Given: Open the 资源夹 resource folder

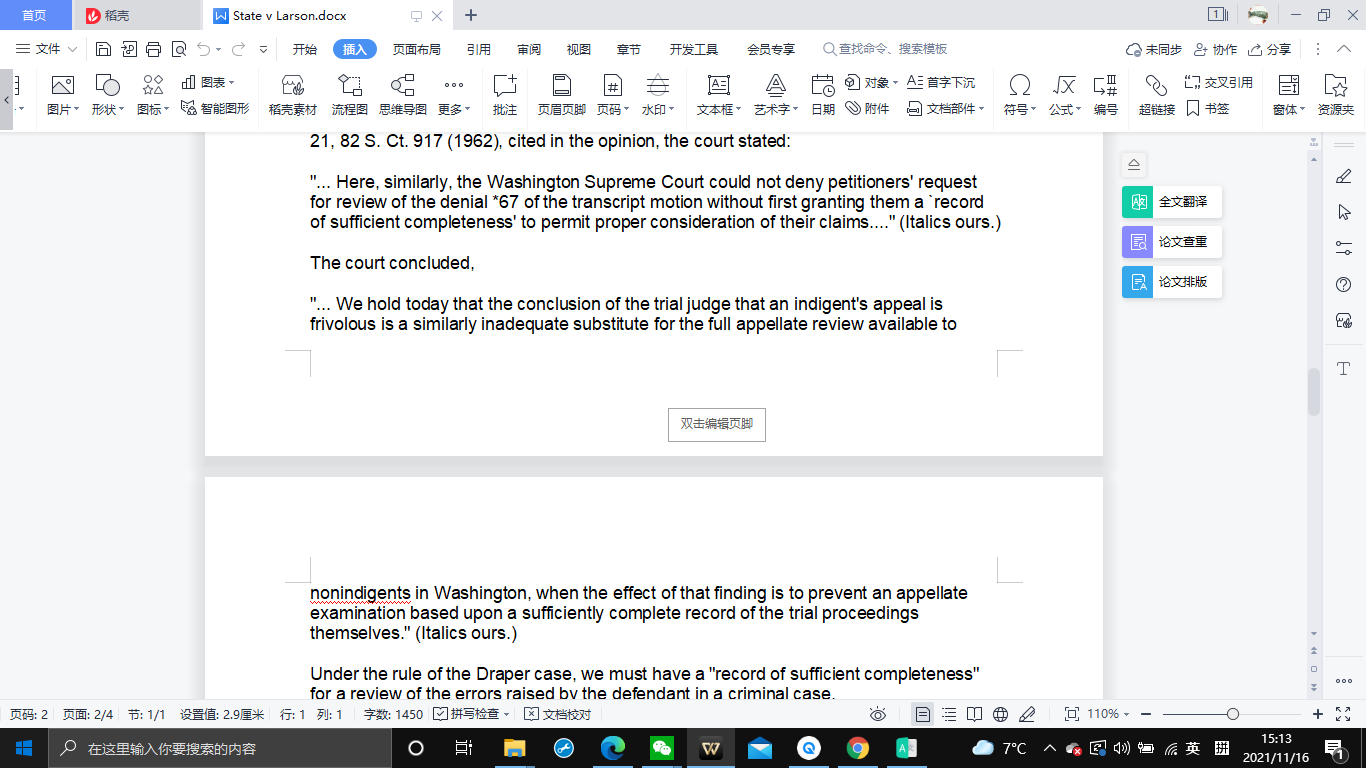Looking at the screenshot, I should (1336, 95).
